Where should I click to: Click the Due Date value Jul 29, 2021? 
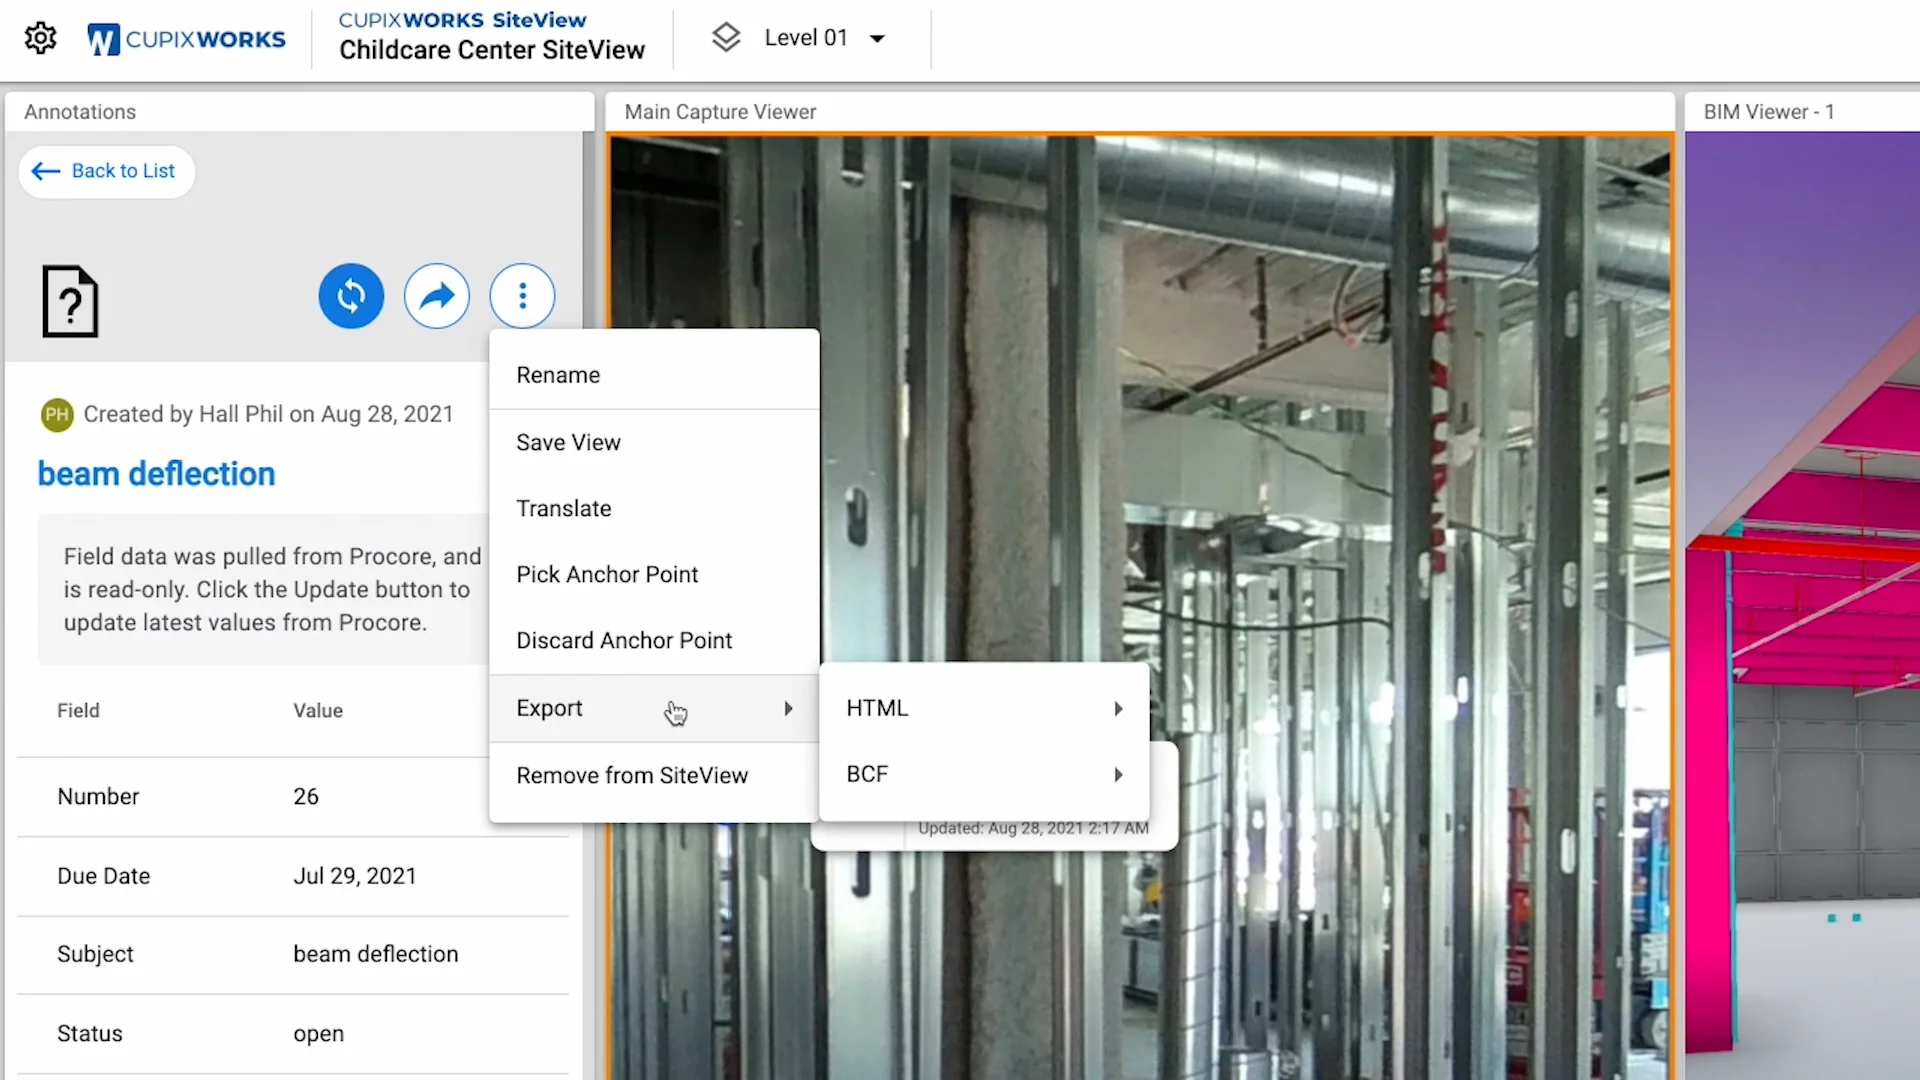click(354, 876)
